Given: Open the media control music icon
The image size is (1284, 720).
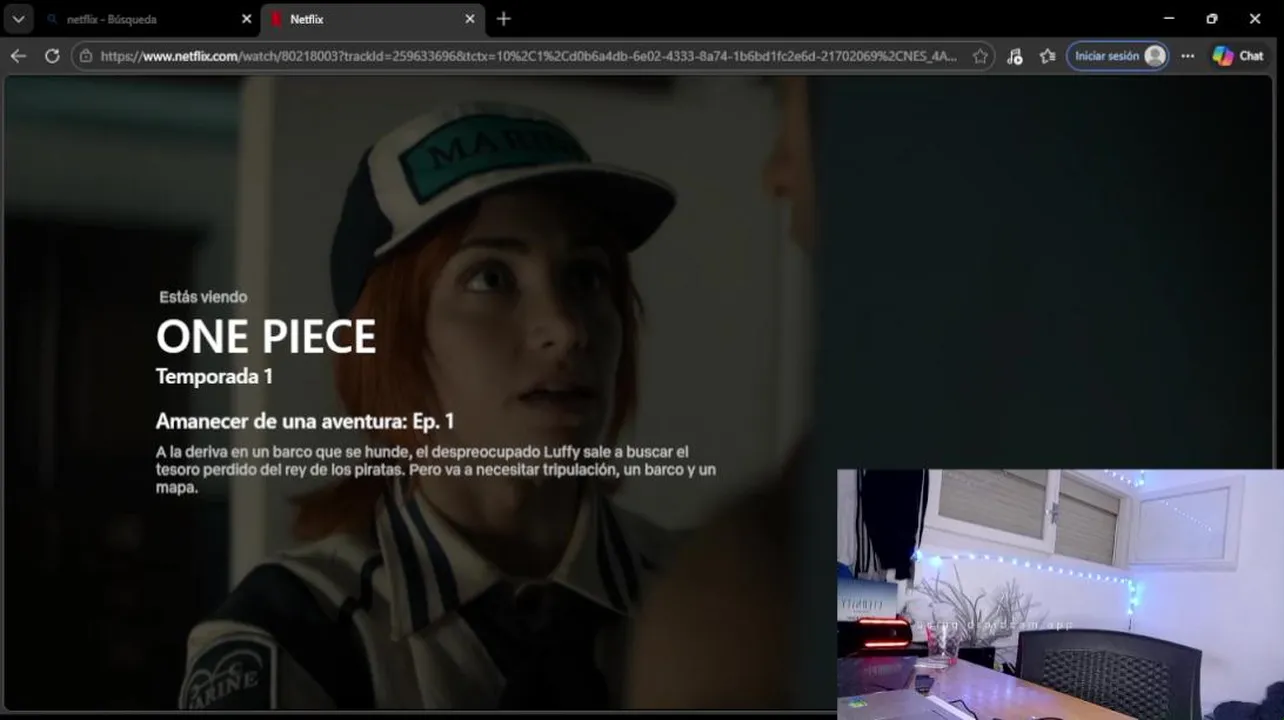Looking at the screenshot, I should point(1014,56).
